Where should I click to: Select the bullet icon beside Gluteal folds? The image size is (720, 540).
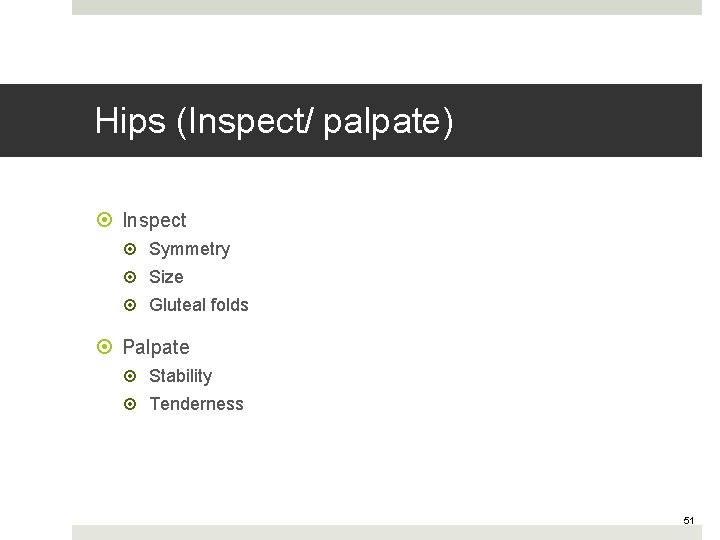tap(130, 305)
